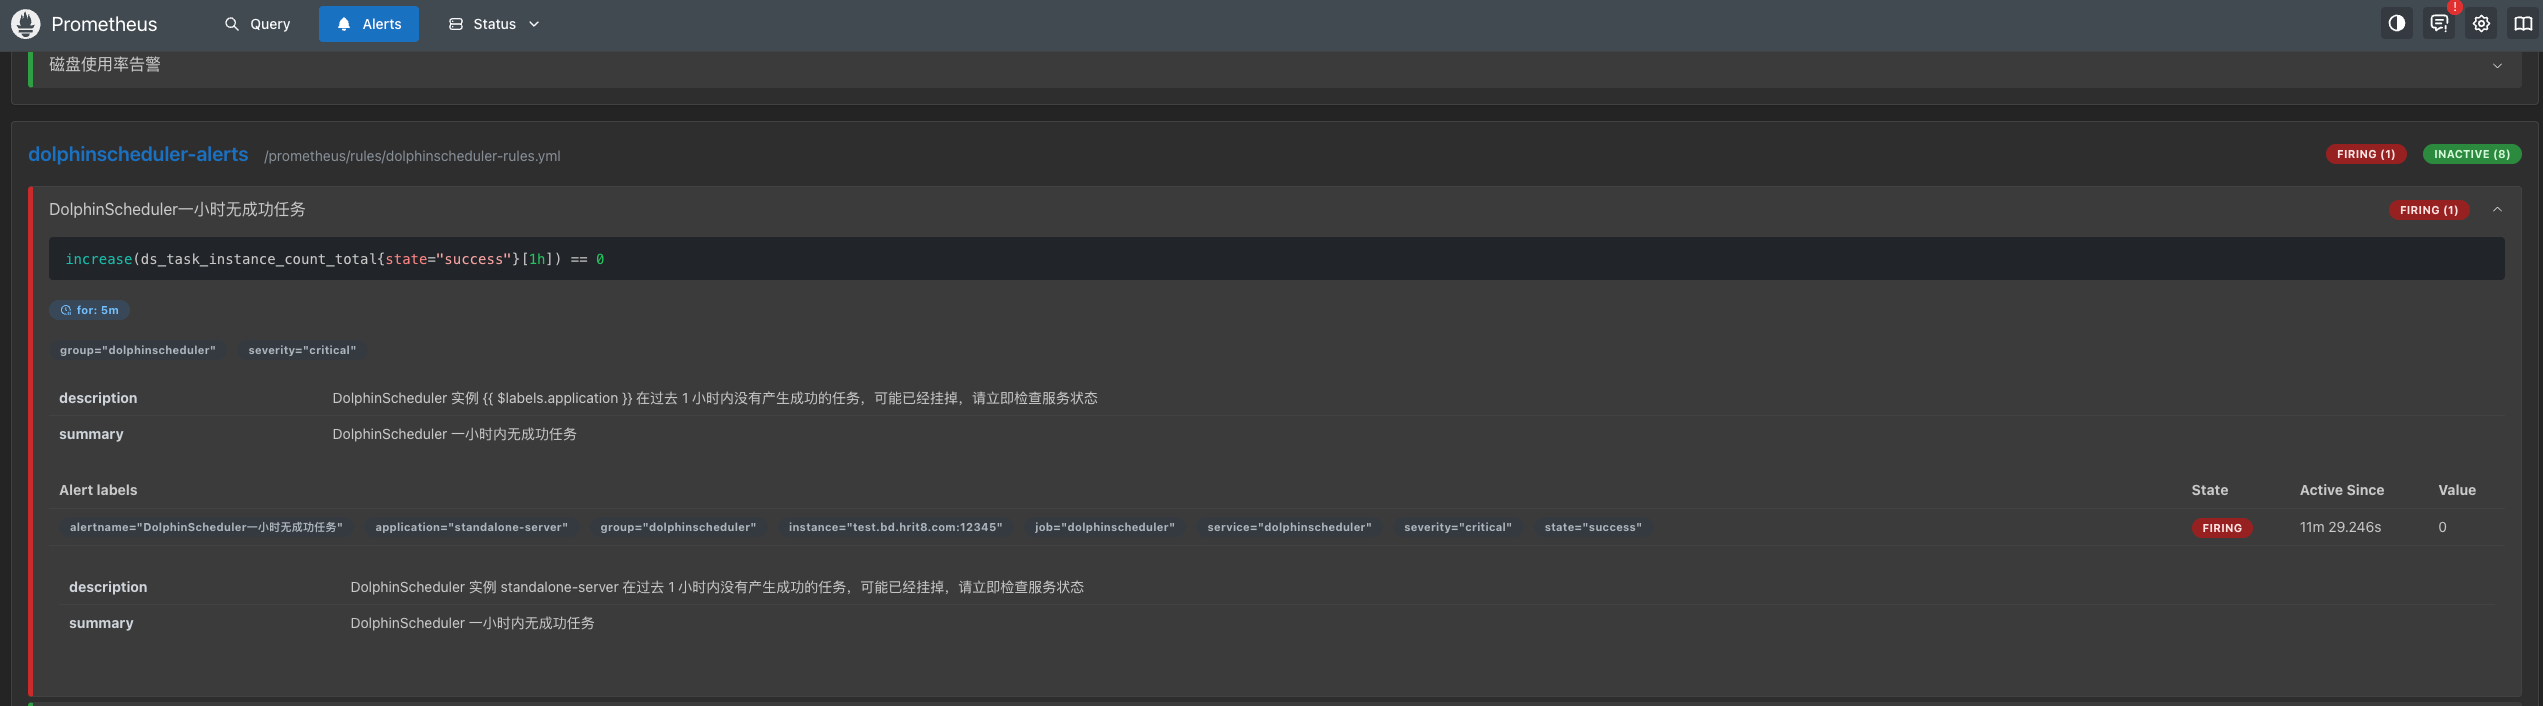Screen dimensions: 2543x706
Task: Click the Prometheus title text
Action: tap(104, 24)
